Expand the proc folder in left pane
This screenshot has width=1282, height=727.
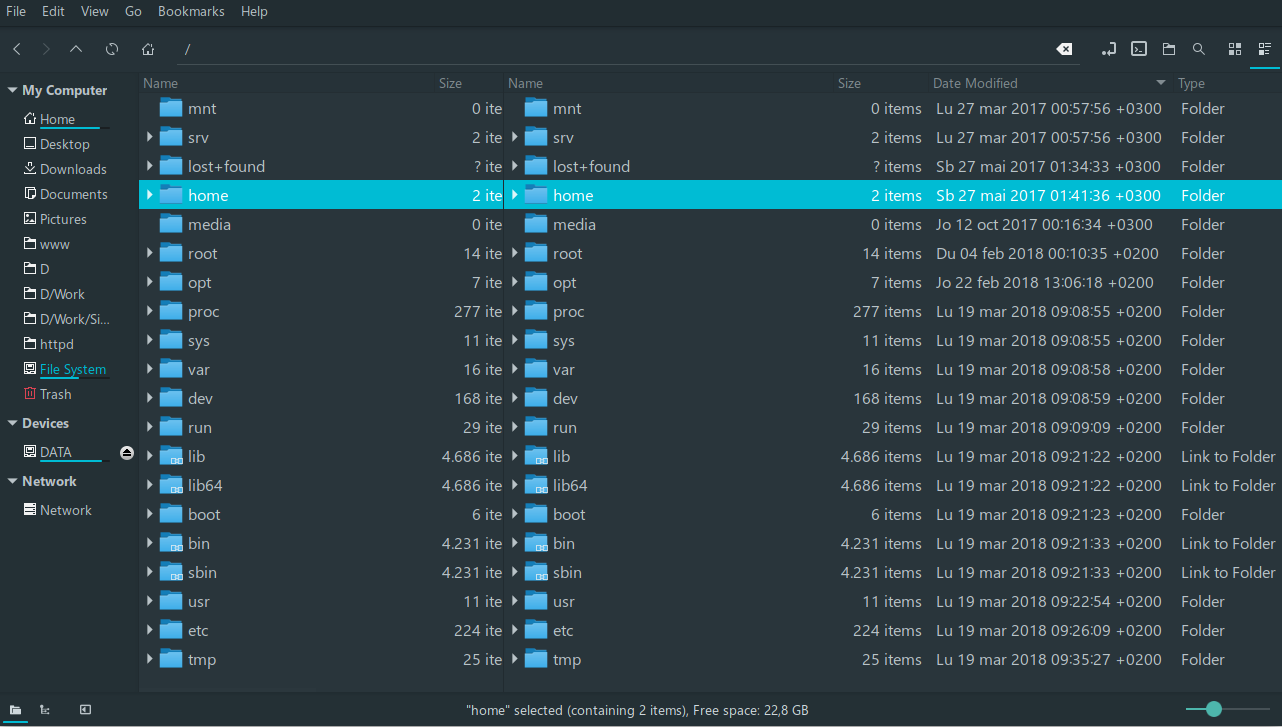(149, 311)
